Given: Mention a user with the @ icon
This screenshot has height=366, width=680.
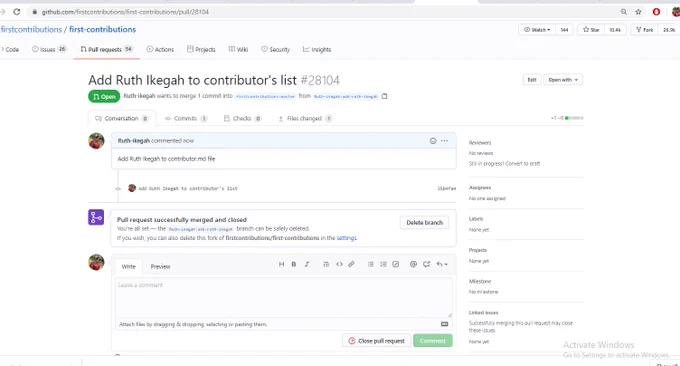Looking at the screenshot, I should [413, 264].
